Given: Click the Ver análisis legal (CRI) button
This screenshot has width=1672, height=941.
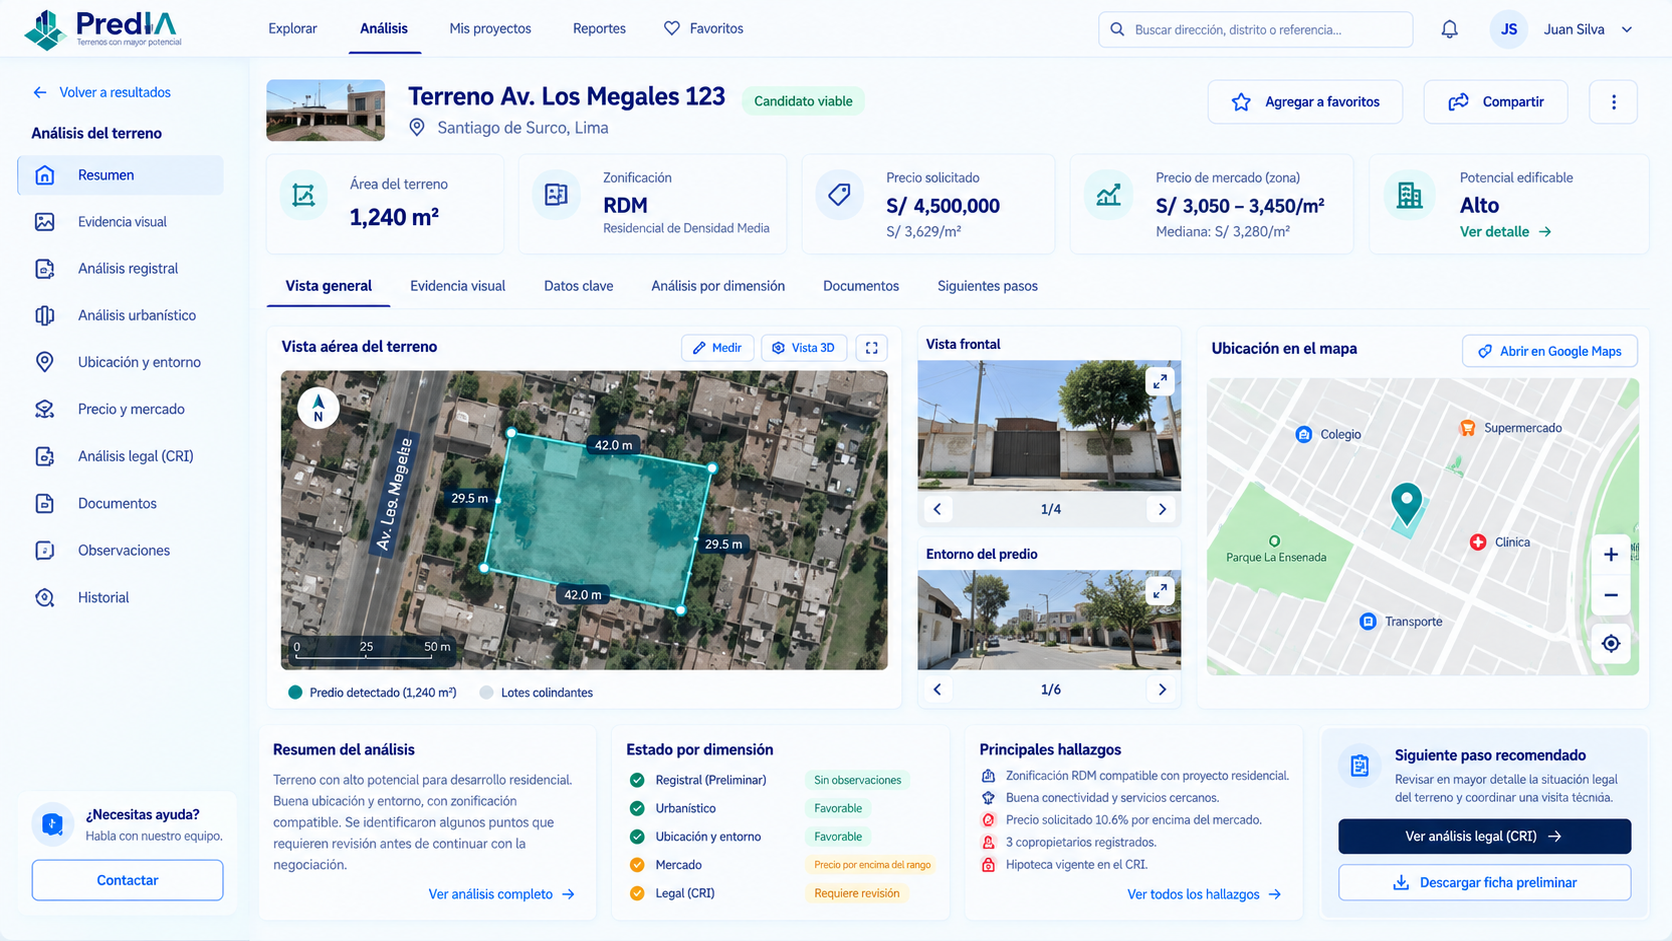Looking at the screenshot, I should (x=1484, y=836).
